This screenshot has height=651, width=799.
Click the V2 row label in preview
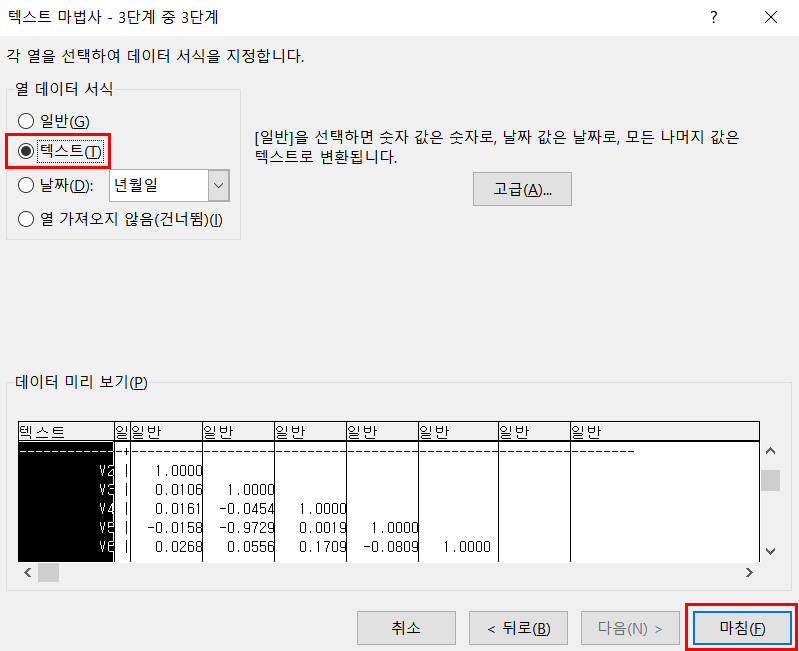[106, 471]
